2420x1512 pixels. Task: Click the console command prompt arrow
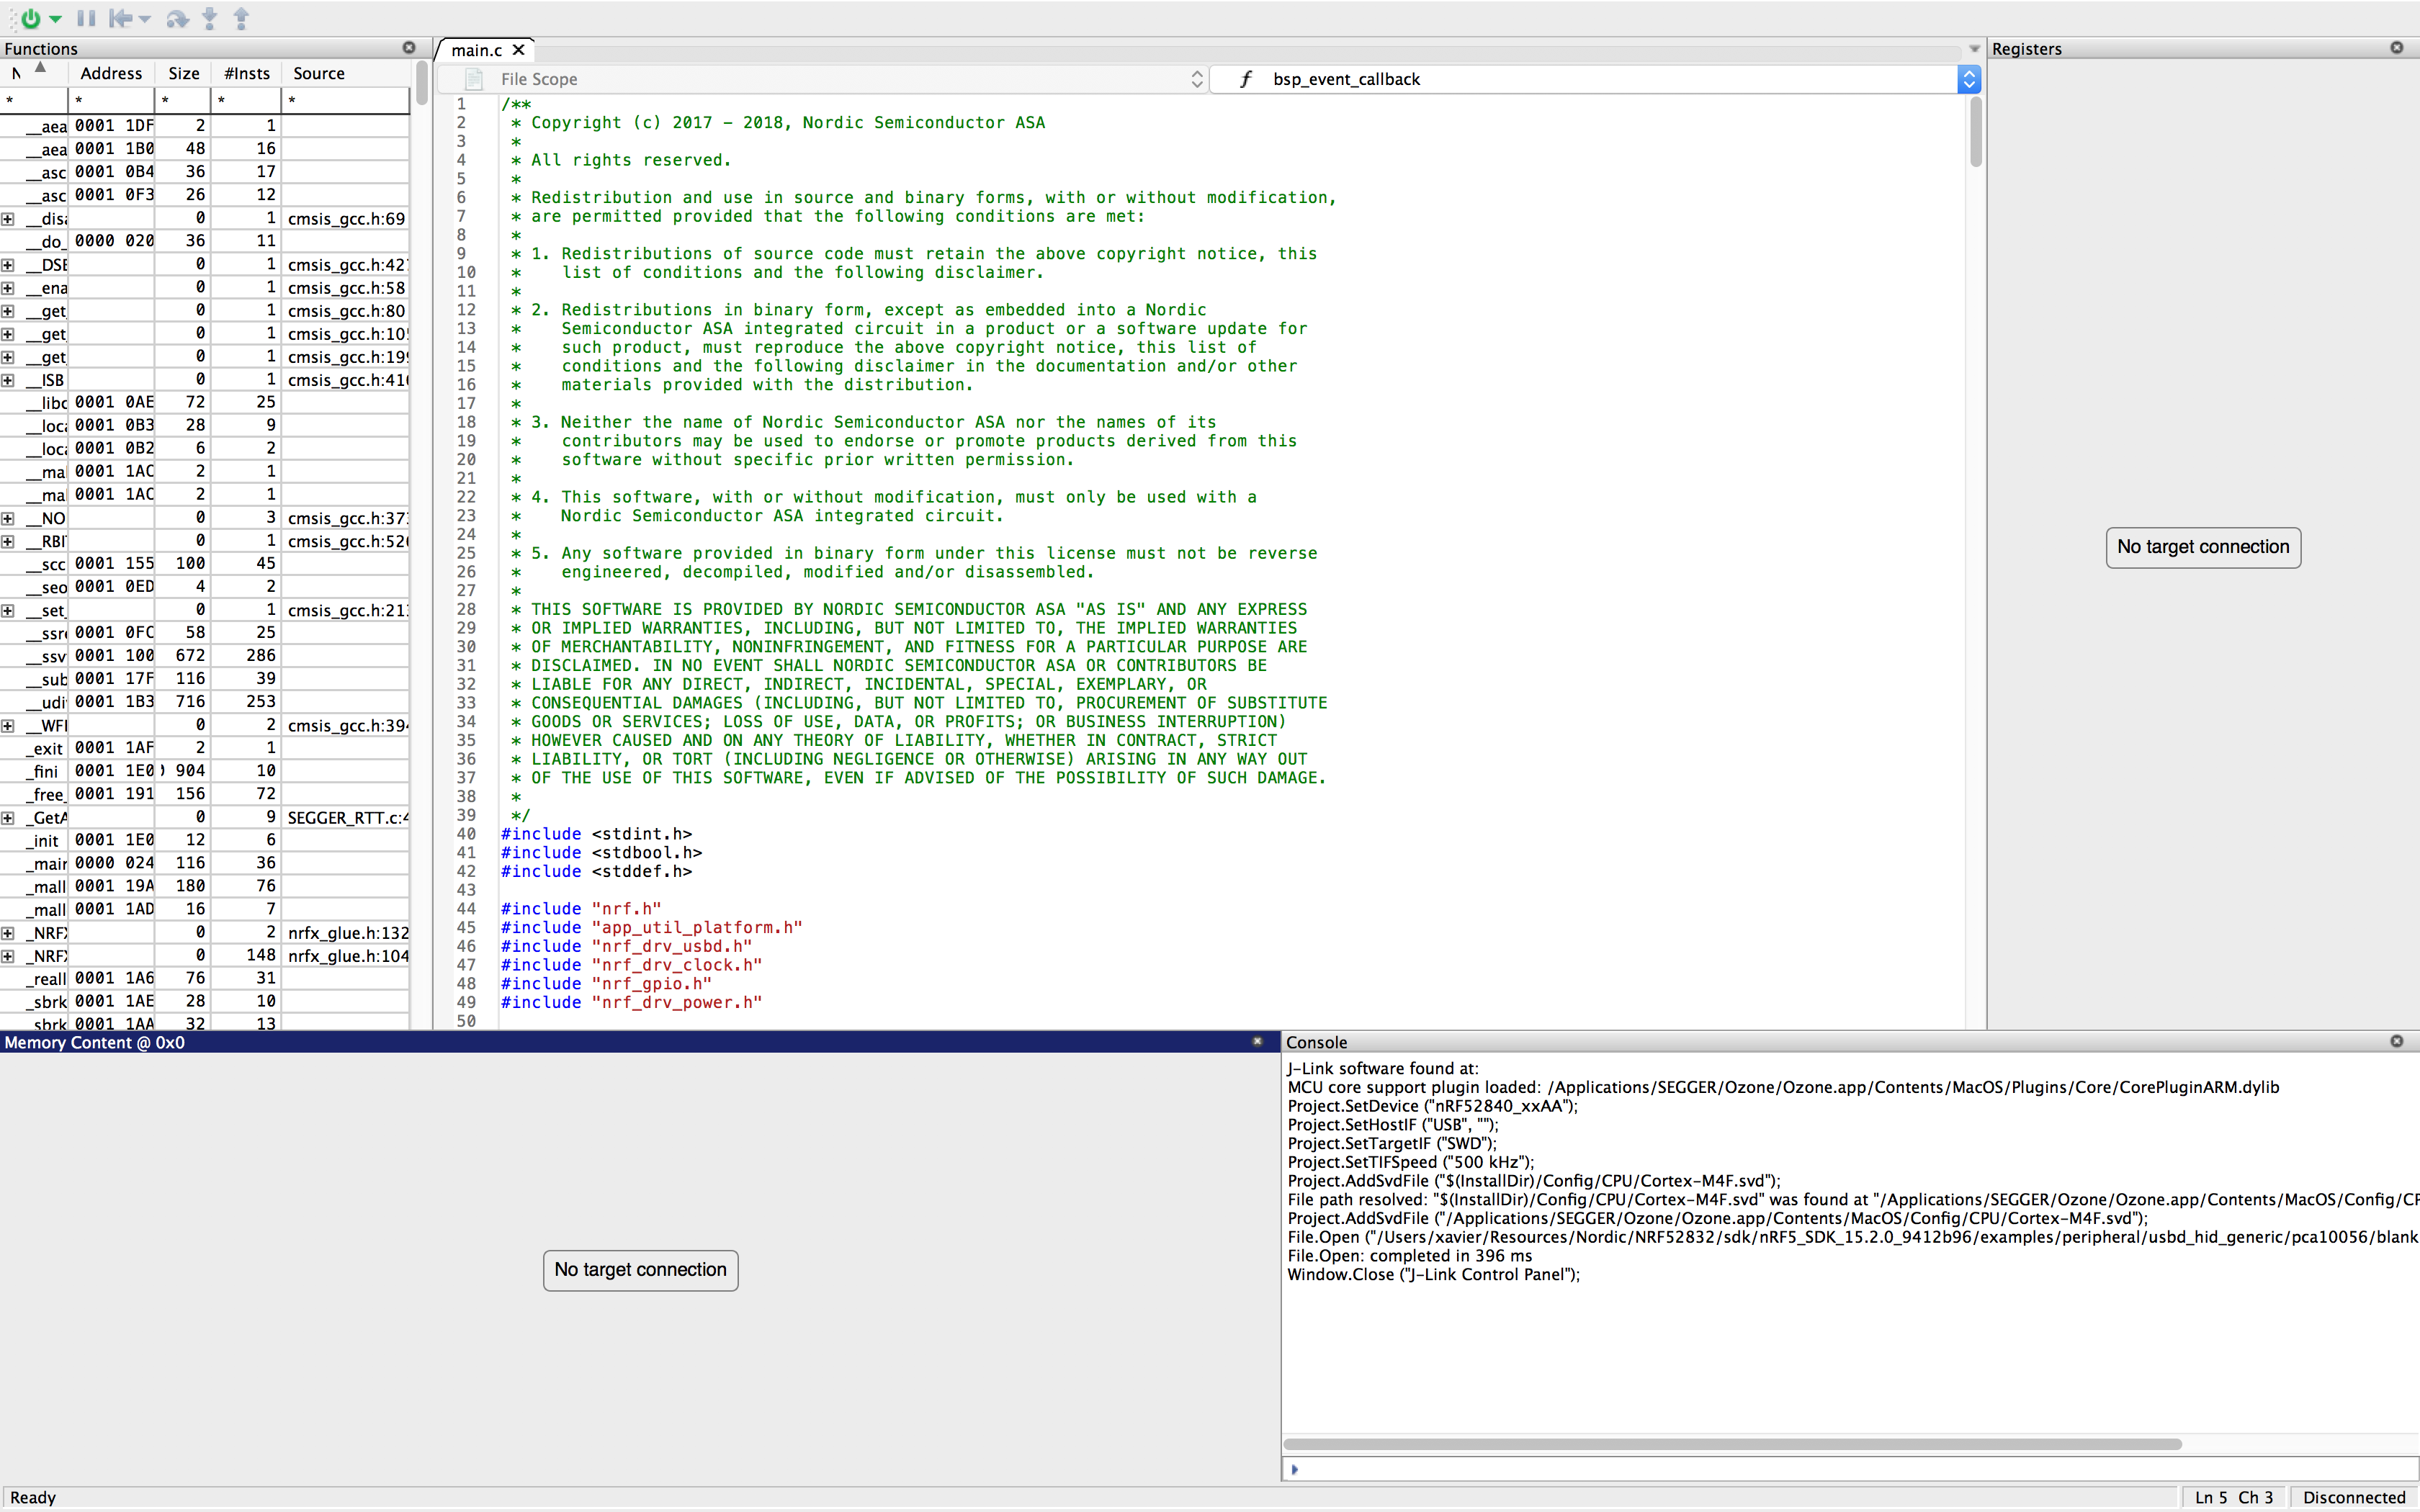click(x=1295, y=1469)
